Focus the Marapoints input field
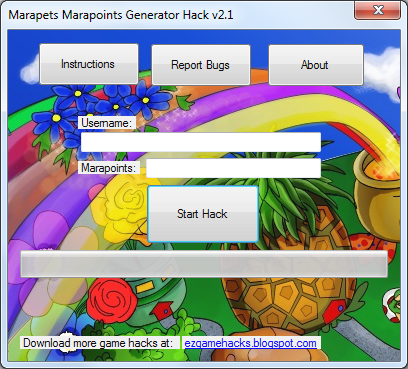 click(233, 168)
